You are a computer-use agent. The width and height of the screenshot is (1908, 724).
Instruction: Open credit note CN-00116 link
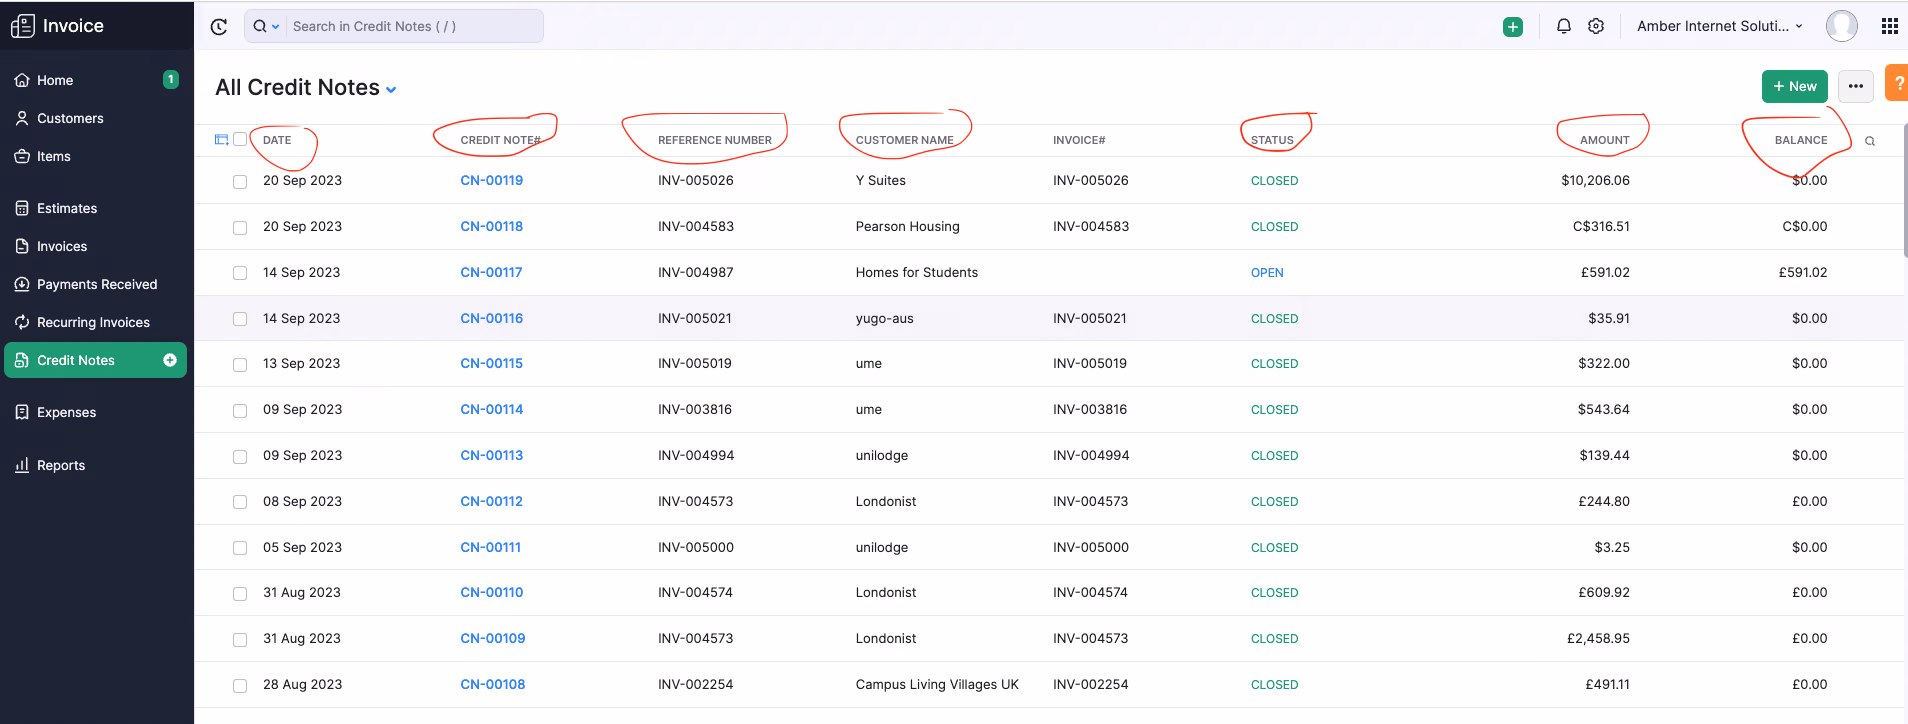click(492, 318)
